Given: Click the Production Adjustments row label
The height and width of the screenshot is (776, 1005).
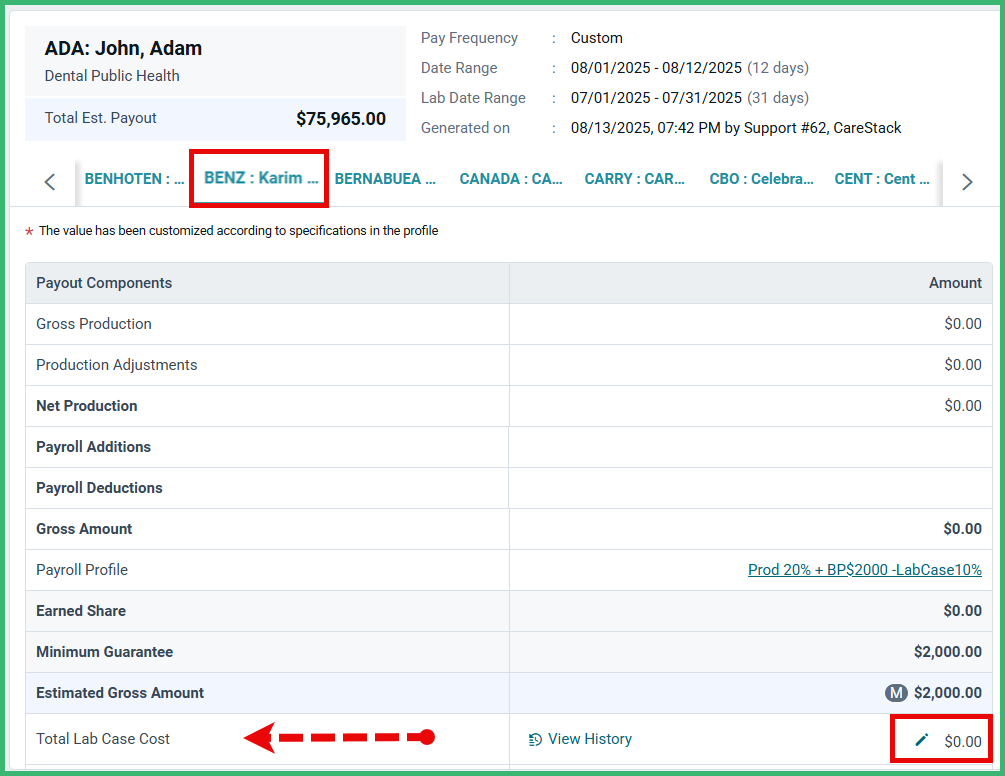Looking at the screenshot, I should [117, 365].
